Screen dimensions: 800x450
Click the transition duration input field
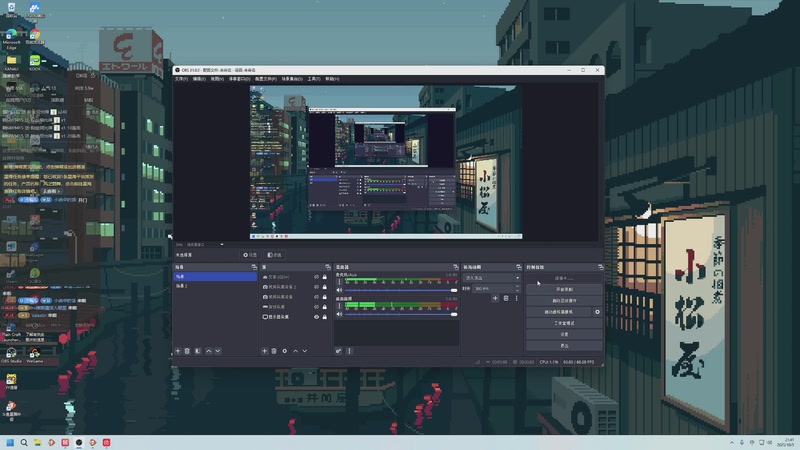(x=493, y=288)
